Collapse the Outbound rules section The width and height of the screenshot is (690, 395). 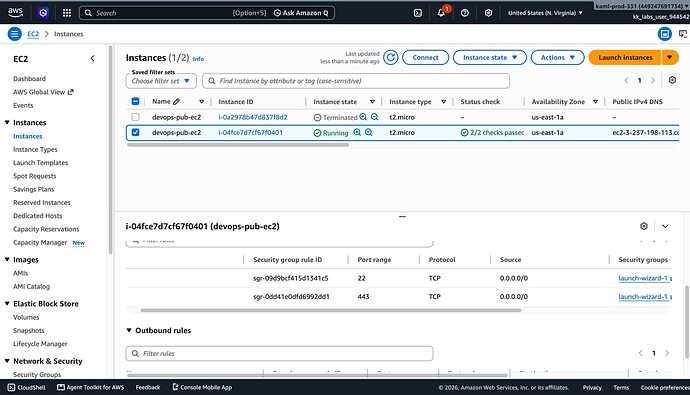(x=129, y=330)
